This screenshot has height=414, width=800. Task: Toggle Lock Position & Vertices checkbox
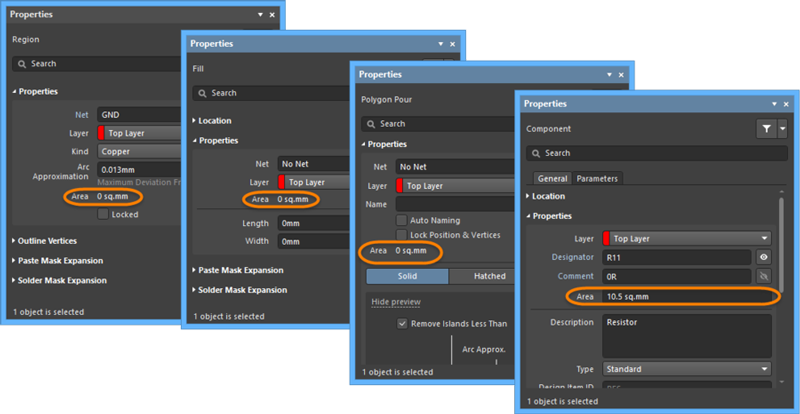[x=402, y=234]
